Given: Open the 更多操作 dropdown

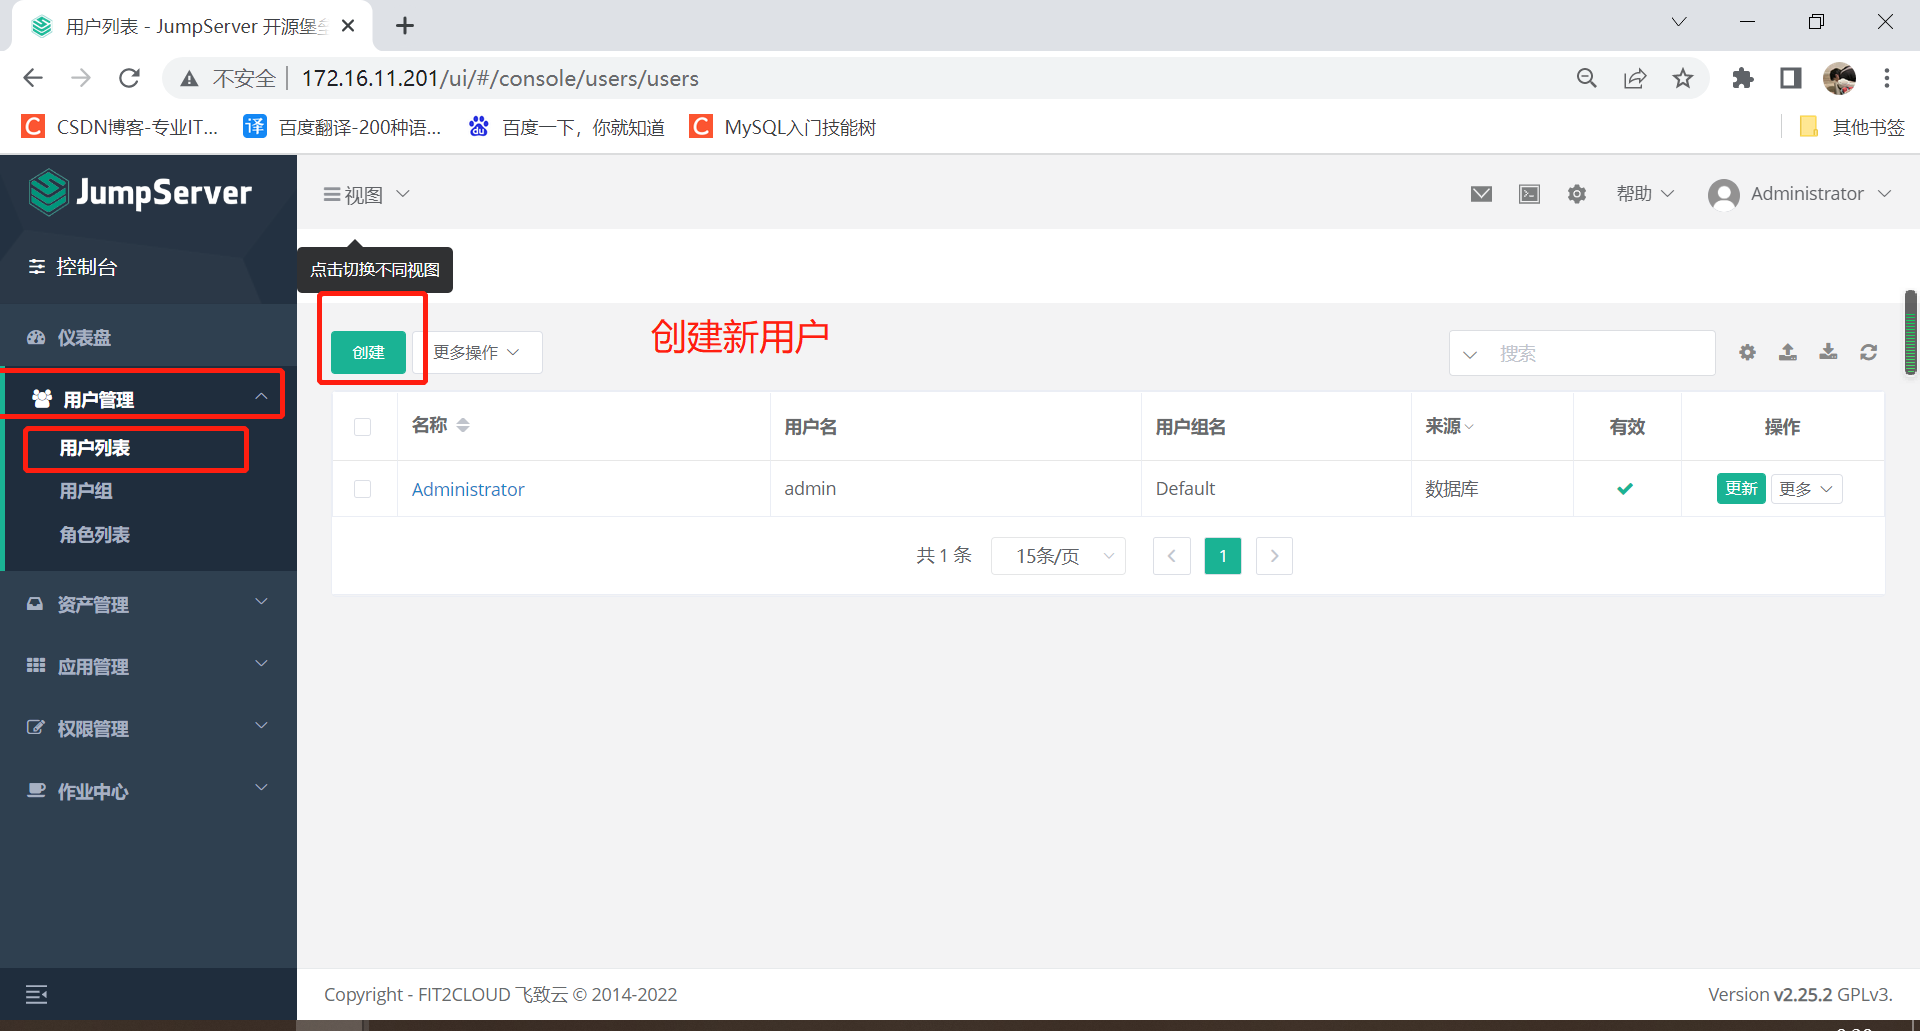Looking at the screenshot, I should [x=477, y=353].
